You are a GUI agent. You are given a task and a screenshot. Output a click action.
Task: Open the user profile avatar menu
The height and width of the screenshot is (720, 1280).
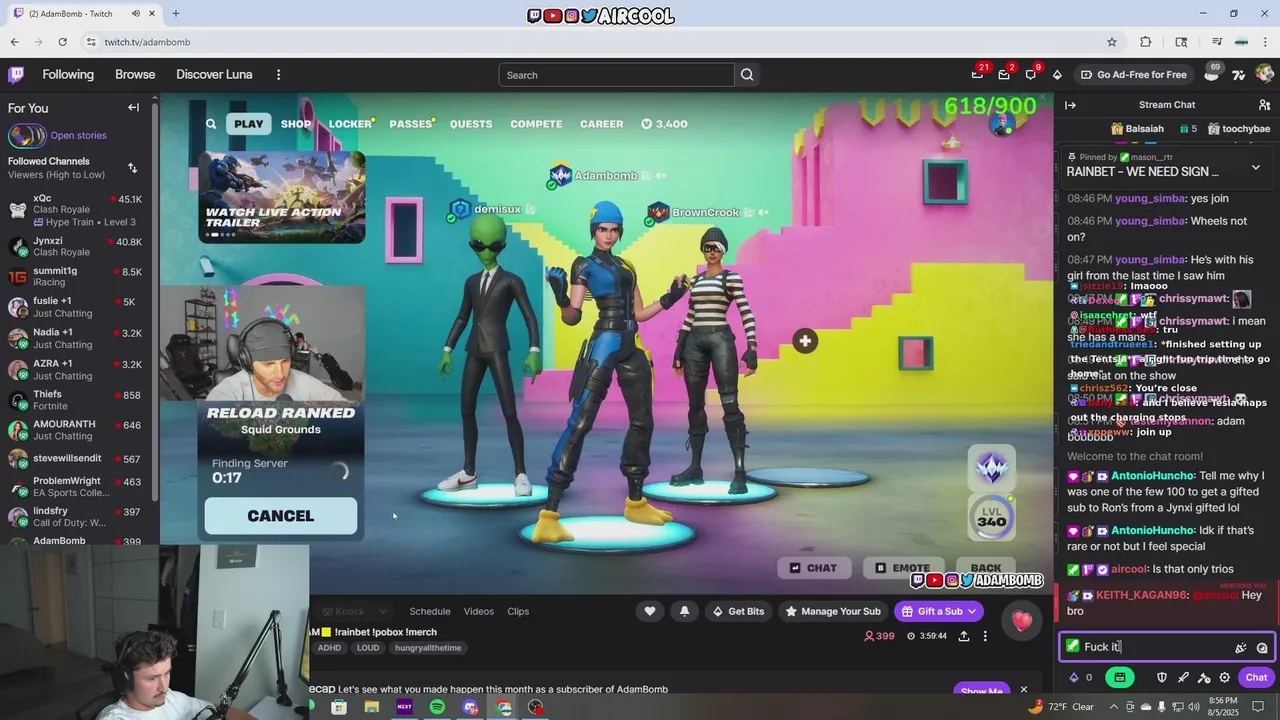[x=1265, y=75]
